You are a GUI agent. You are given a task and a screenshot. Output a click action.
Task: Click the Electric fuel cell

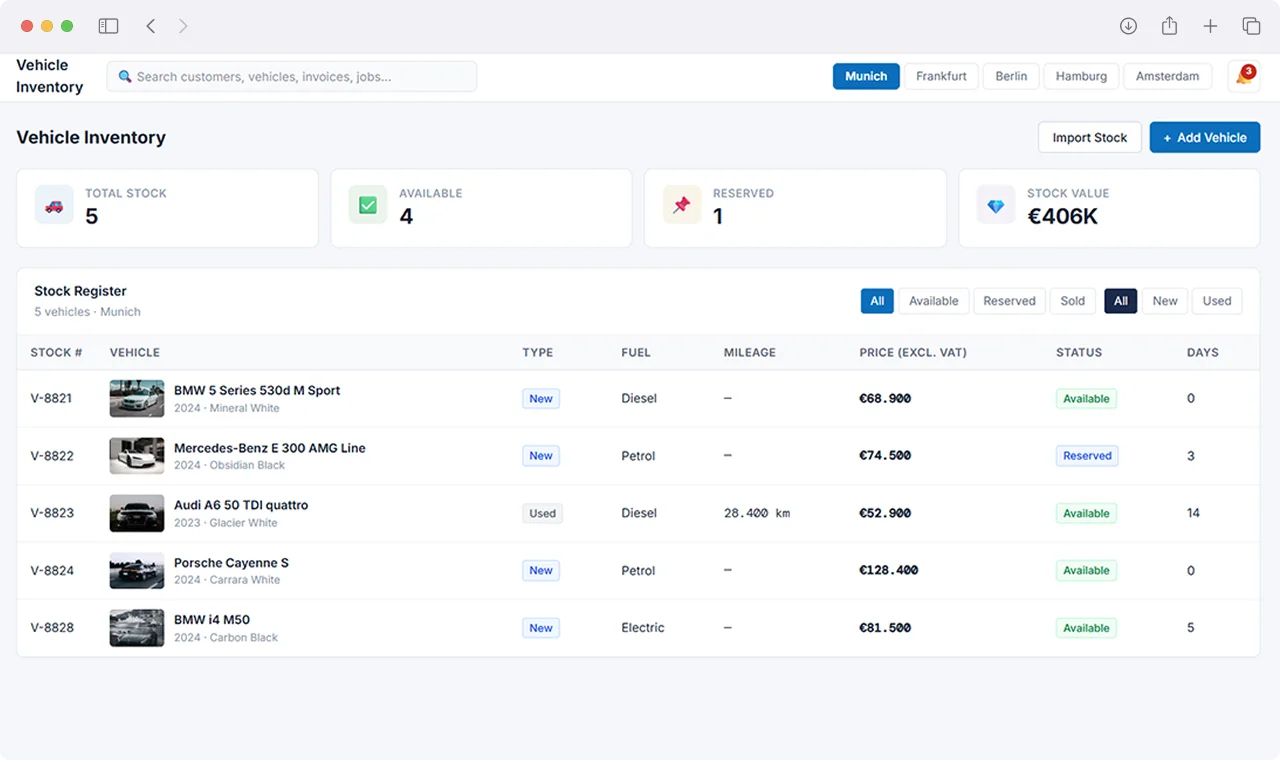(x=643, y=628)
